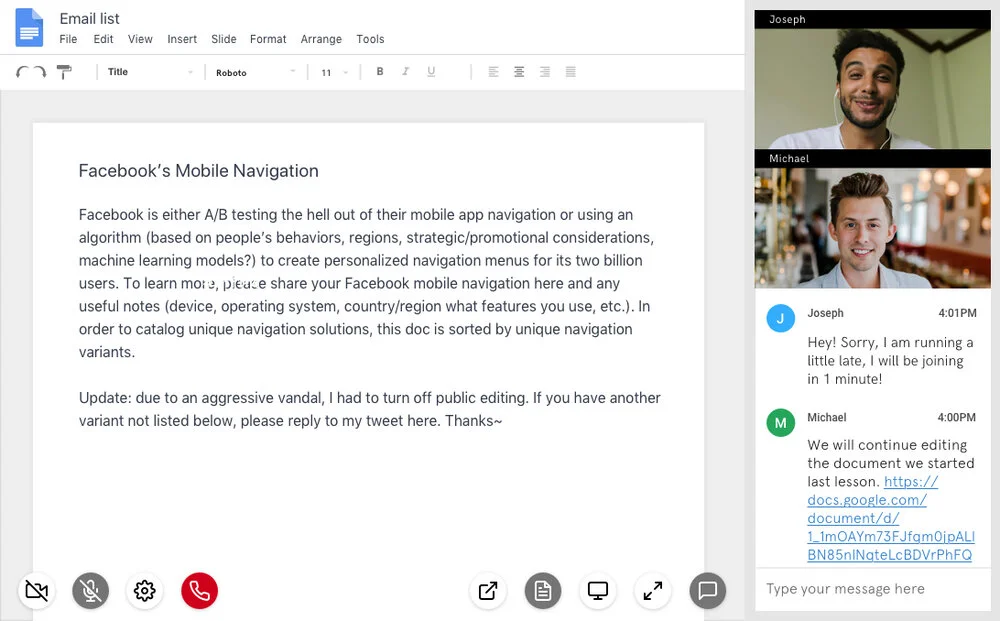Click the message input field

(x=872, y=588)
